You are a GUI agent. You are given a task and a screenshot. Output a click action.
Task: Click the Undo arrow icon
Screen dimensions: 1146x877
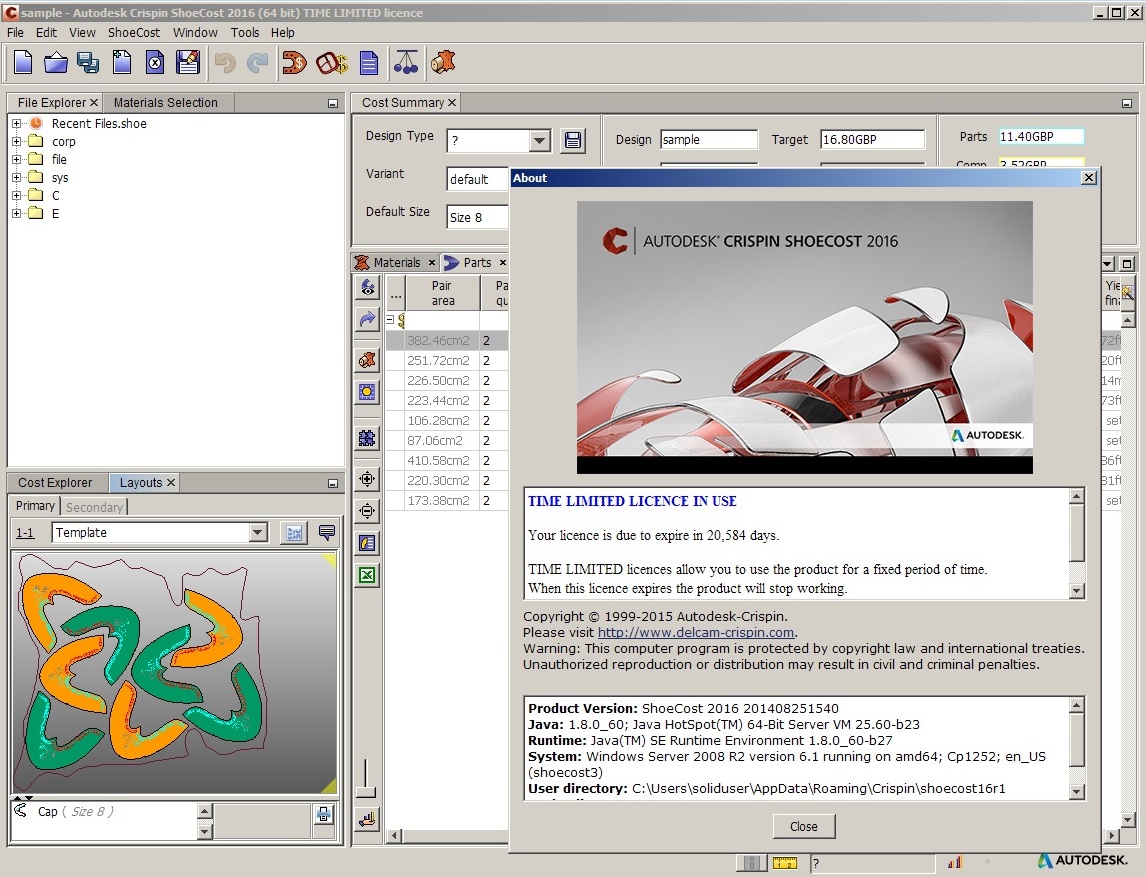[x=225, y=64]
